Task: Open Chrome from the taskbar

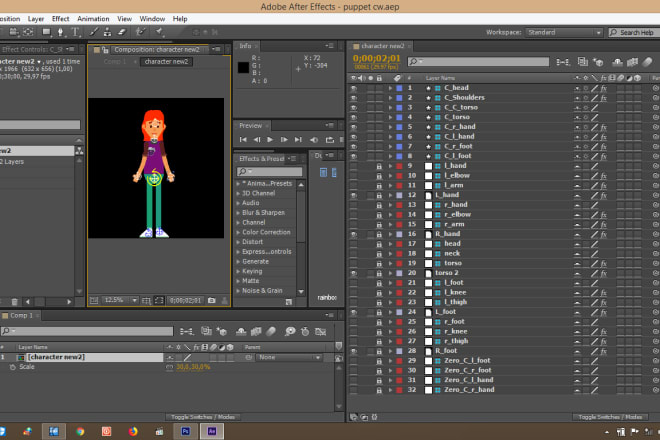Action: 80,431
